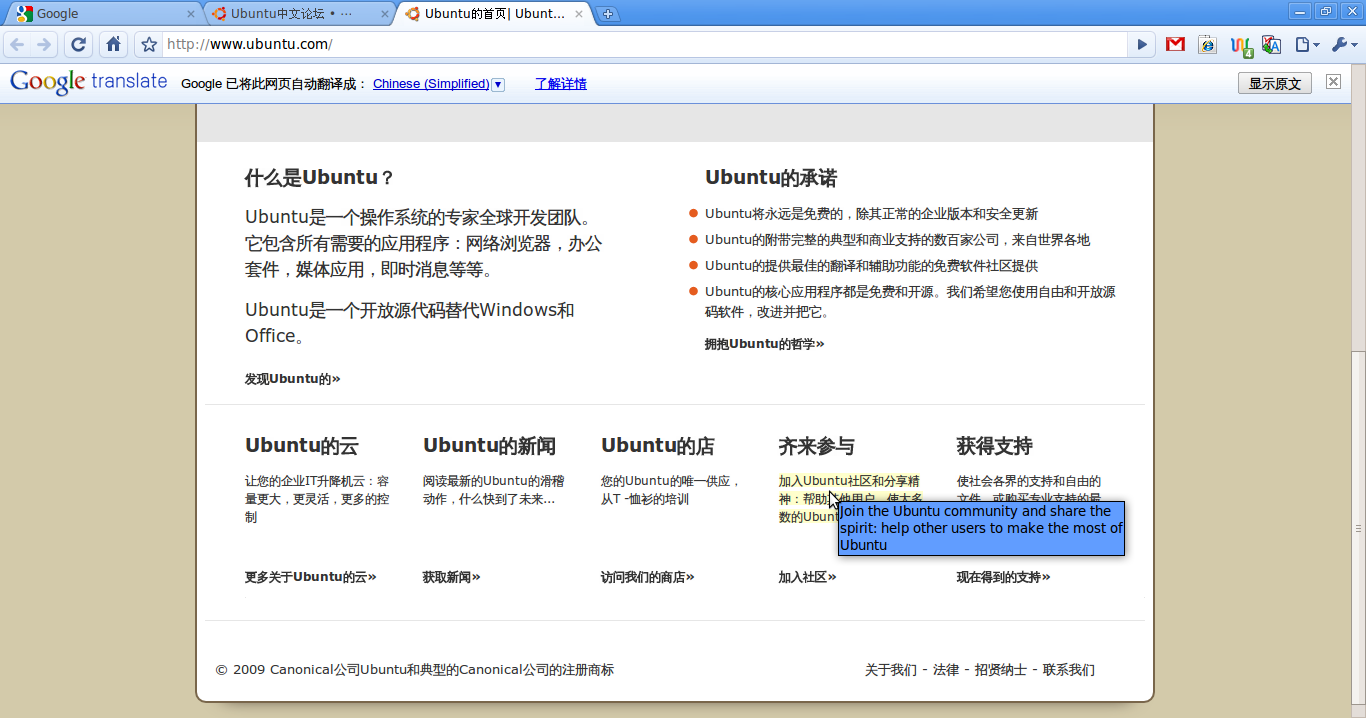Image resolution: width=1366 pixels, height=718 pixels.
Task: Open the 法律 footer link
Action: pyautogui.click(x=946, y=670)
